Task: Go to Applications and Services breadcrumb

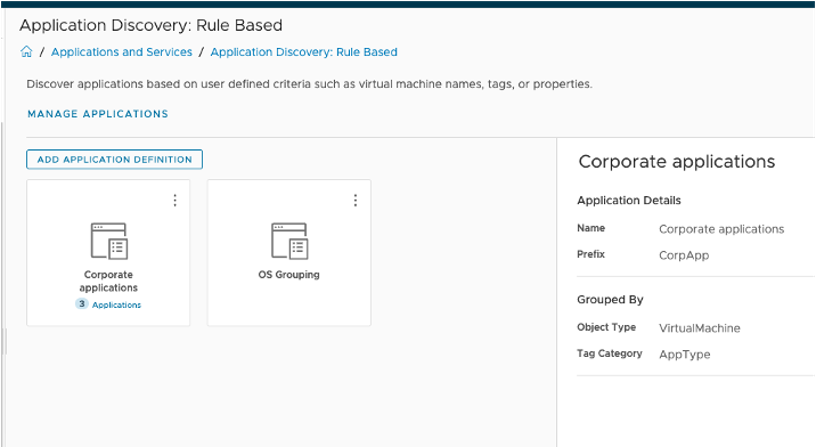Action: point(121,52)
